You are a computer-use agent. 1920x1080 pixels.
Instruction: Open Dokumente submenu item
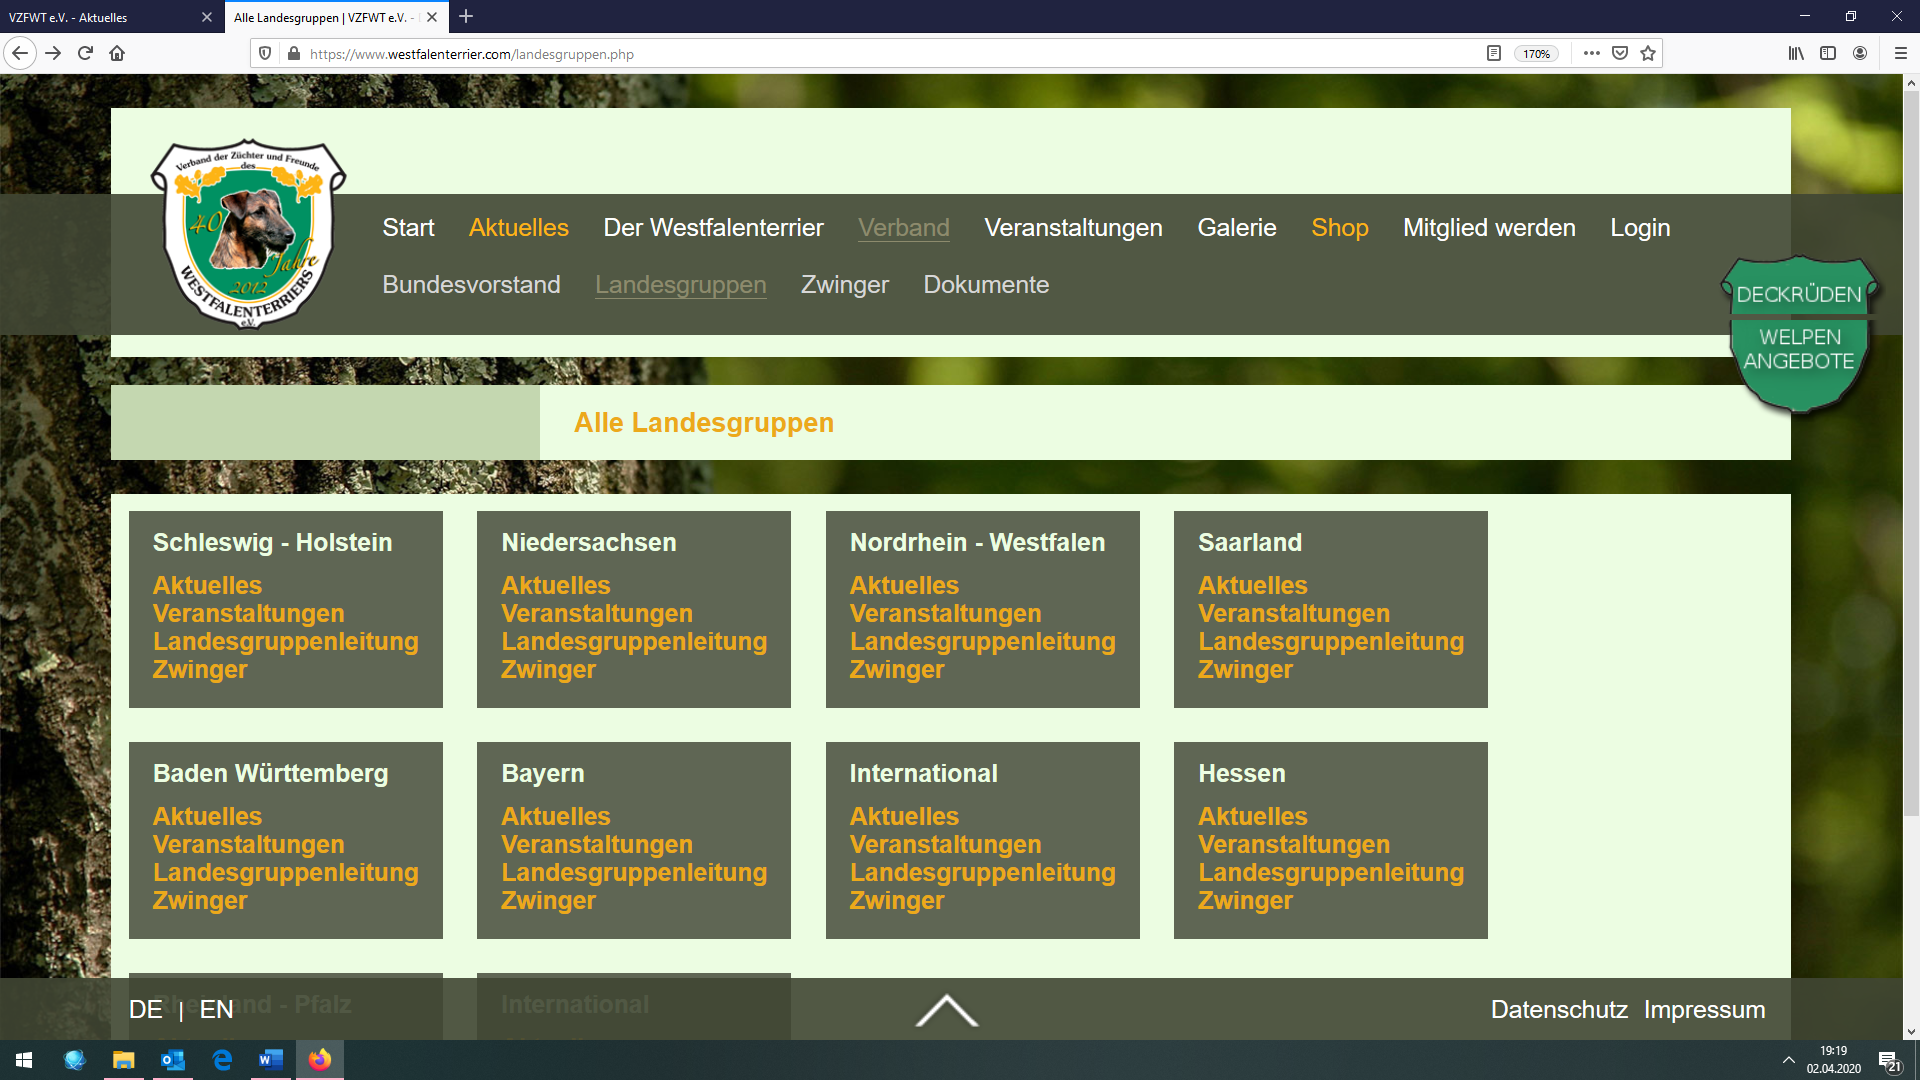point(986,285)
